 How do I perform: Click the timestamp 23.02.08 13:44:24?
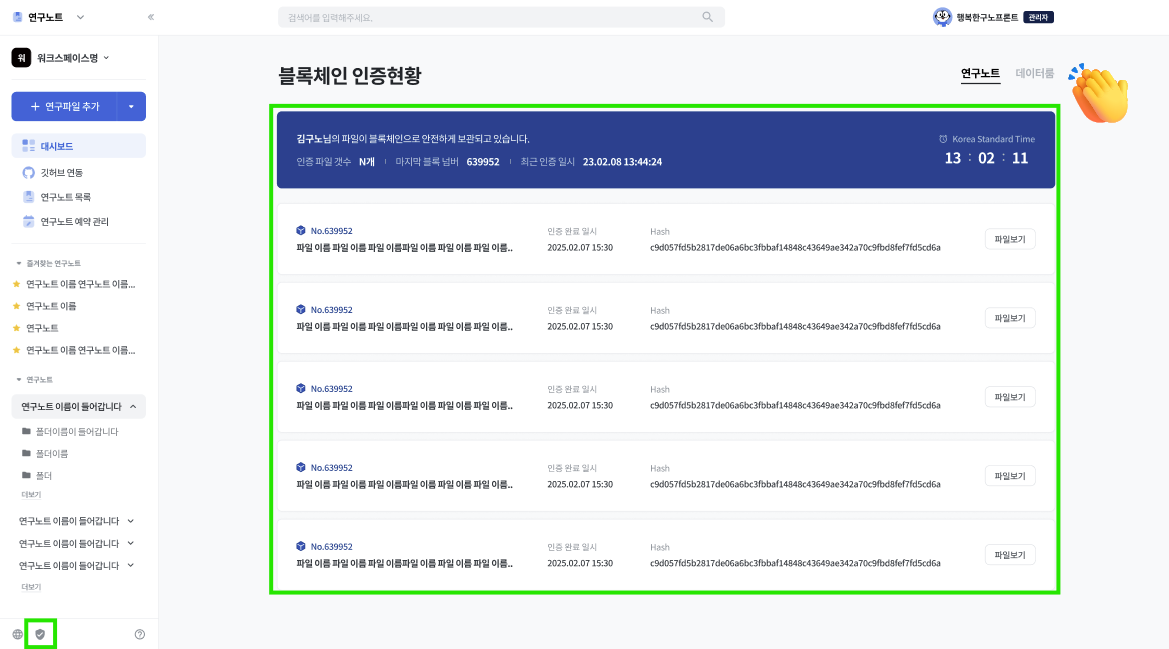(x=623, y=162)
